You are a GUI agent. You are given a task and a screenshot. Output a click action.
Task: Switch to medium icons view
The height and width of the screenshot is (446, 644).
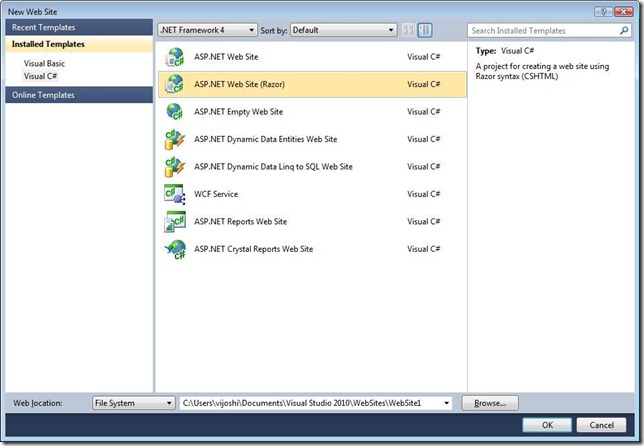pyautogui.click(x=425, y=30)
